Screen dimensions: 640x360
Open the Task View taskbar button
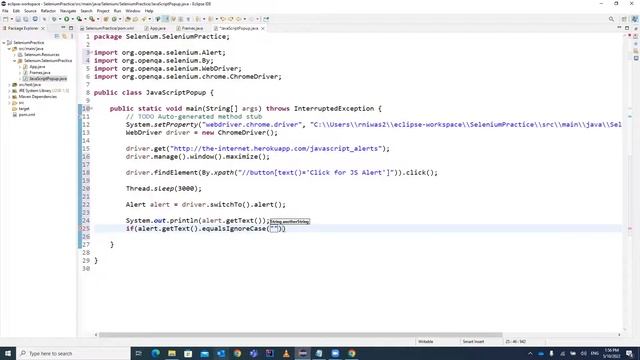[x=138, y=353]
